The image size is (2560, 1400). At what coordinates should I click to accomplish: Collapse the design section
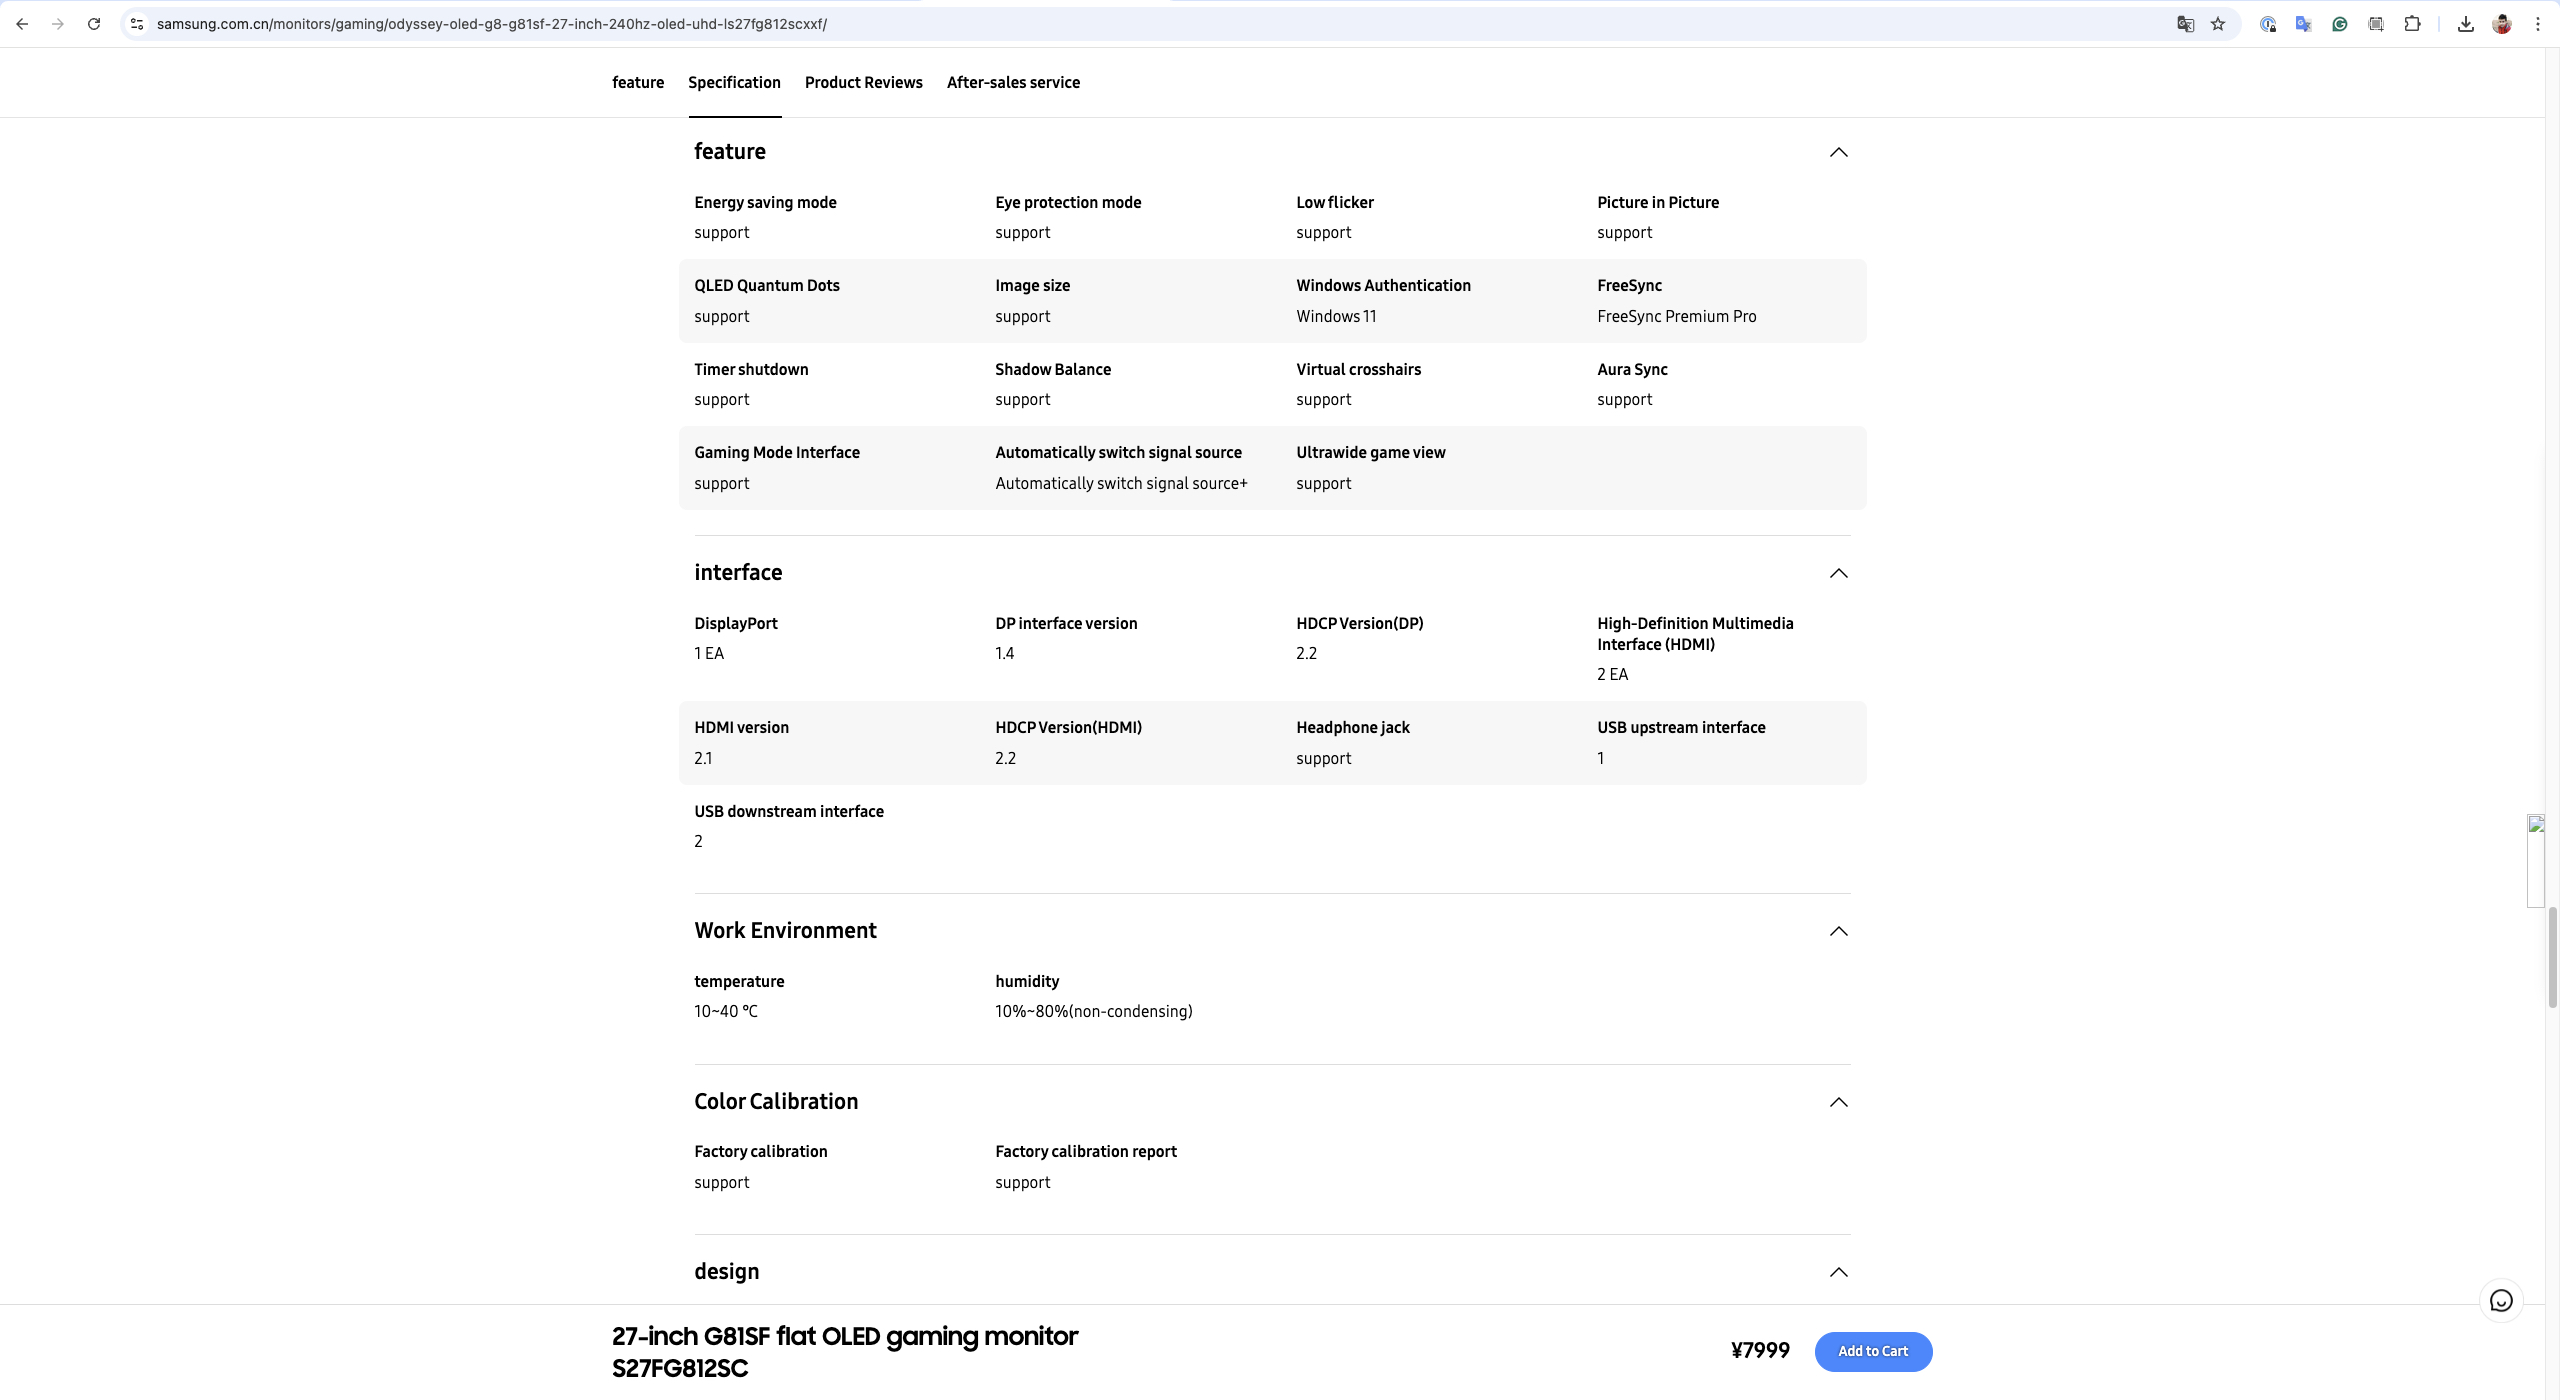click(1838, 1272)
